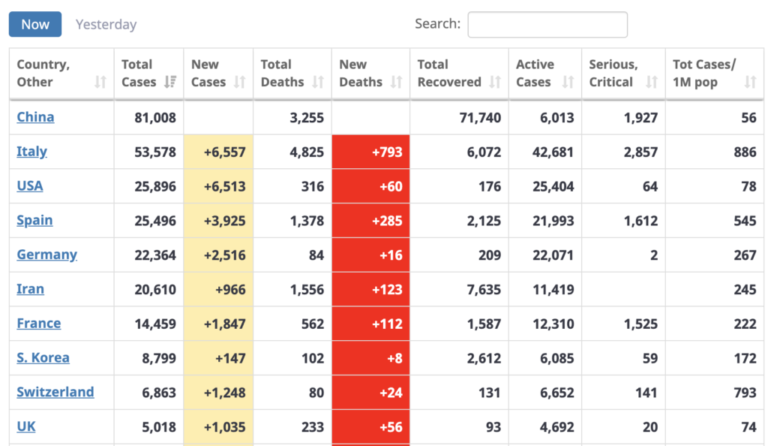Select Italy cases per million 886

[x=745, y=152]
